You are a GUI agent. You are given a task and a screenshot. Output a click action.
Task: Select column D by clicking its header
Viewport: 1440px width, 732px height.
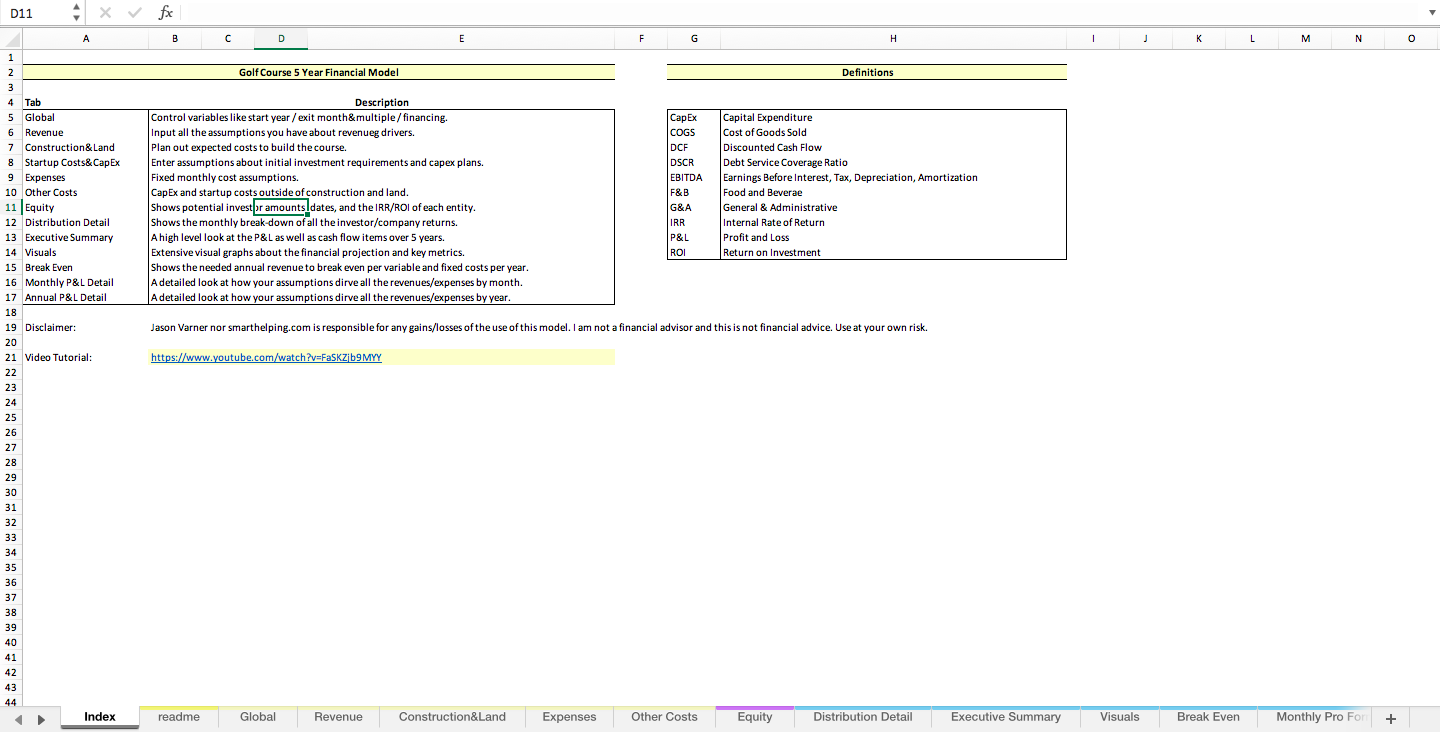(280, 38)
